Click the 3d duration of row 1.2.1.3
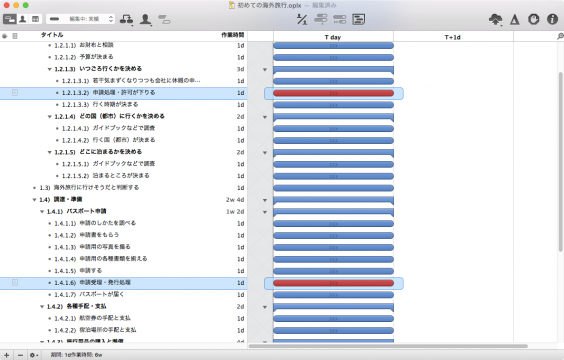The width and height of the screenshot is (564, 360). point(240,69)
